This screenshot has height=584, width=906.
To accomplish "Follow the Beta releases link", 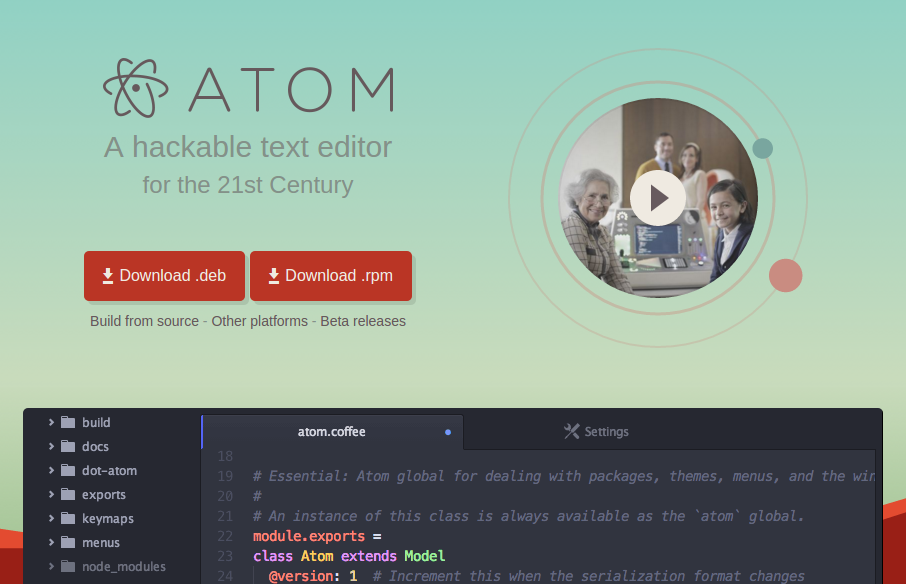I will pyautogui.click(x=363, y=321).
